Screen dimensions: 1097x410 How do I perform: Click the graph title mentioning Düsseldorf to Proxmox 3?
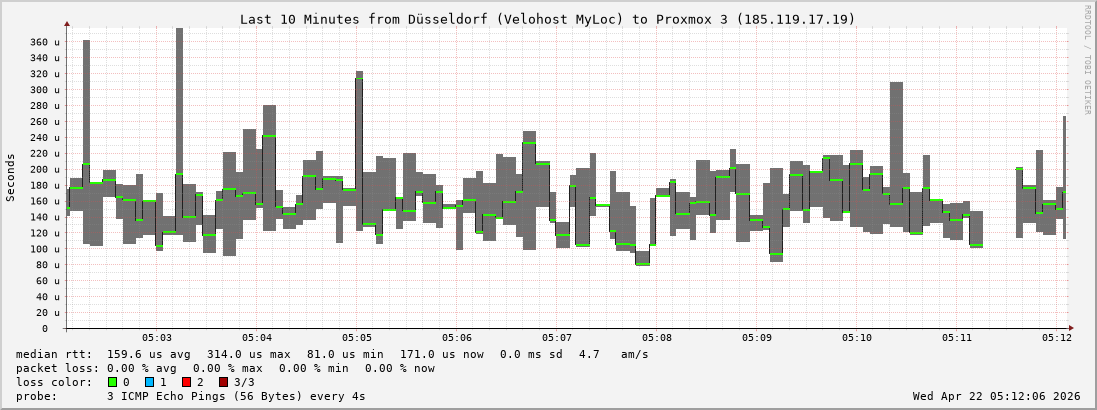click(x=548, y=19)
